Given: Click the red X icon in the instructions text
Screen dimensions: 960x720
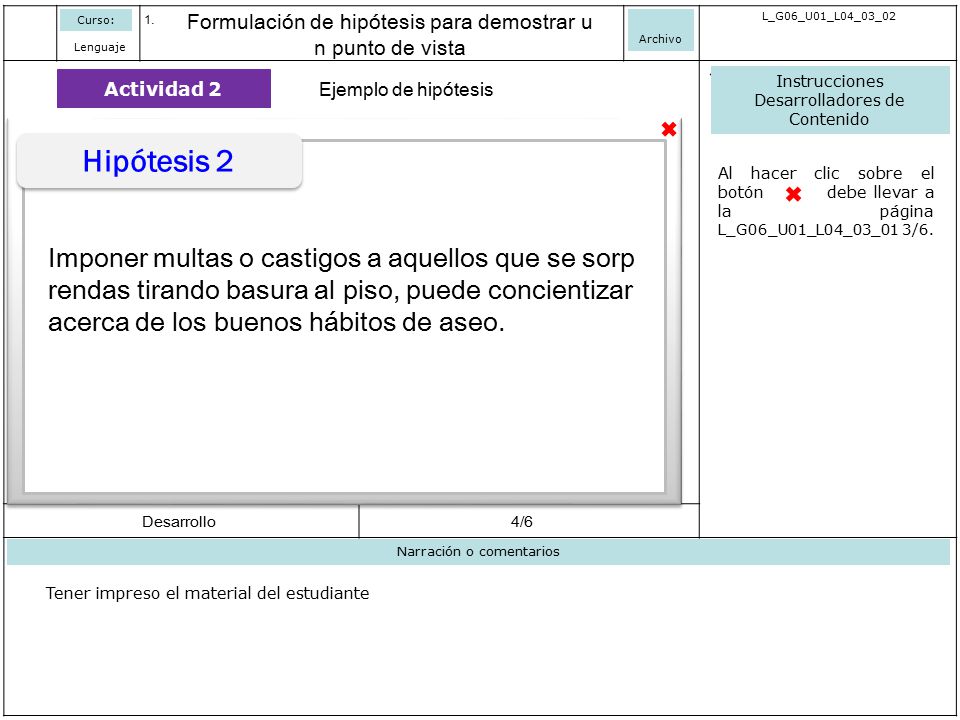Looking at the screenshot, I should [793, 194].
